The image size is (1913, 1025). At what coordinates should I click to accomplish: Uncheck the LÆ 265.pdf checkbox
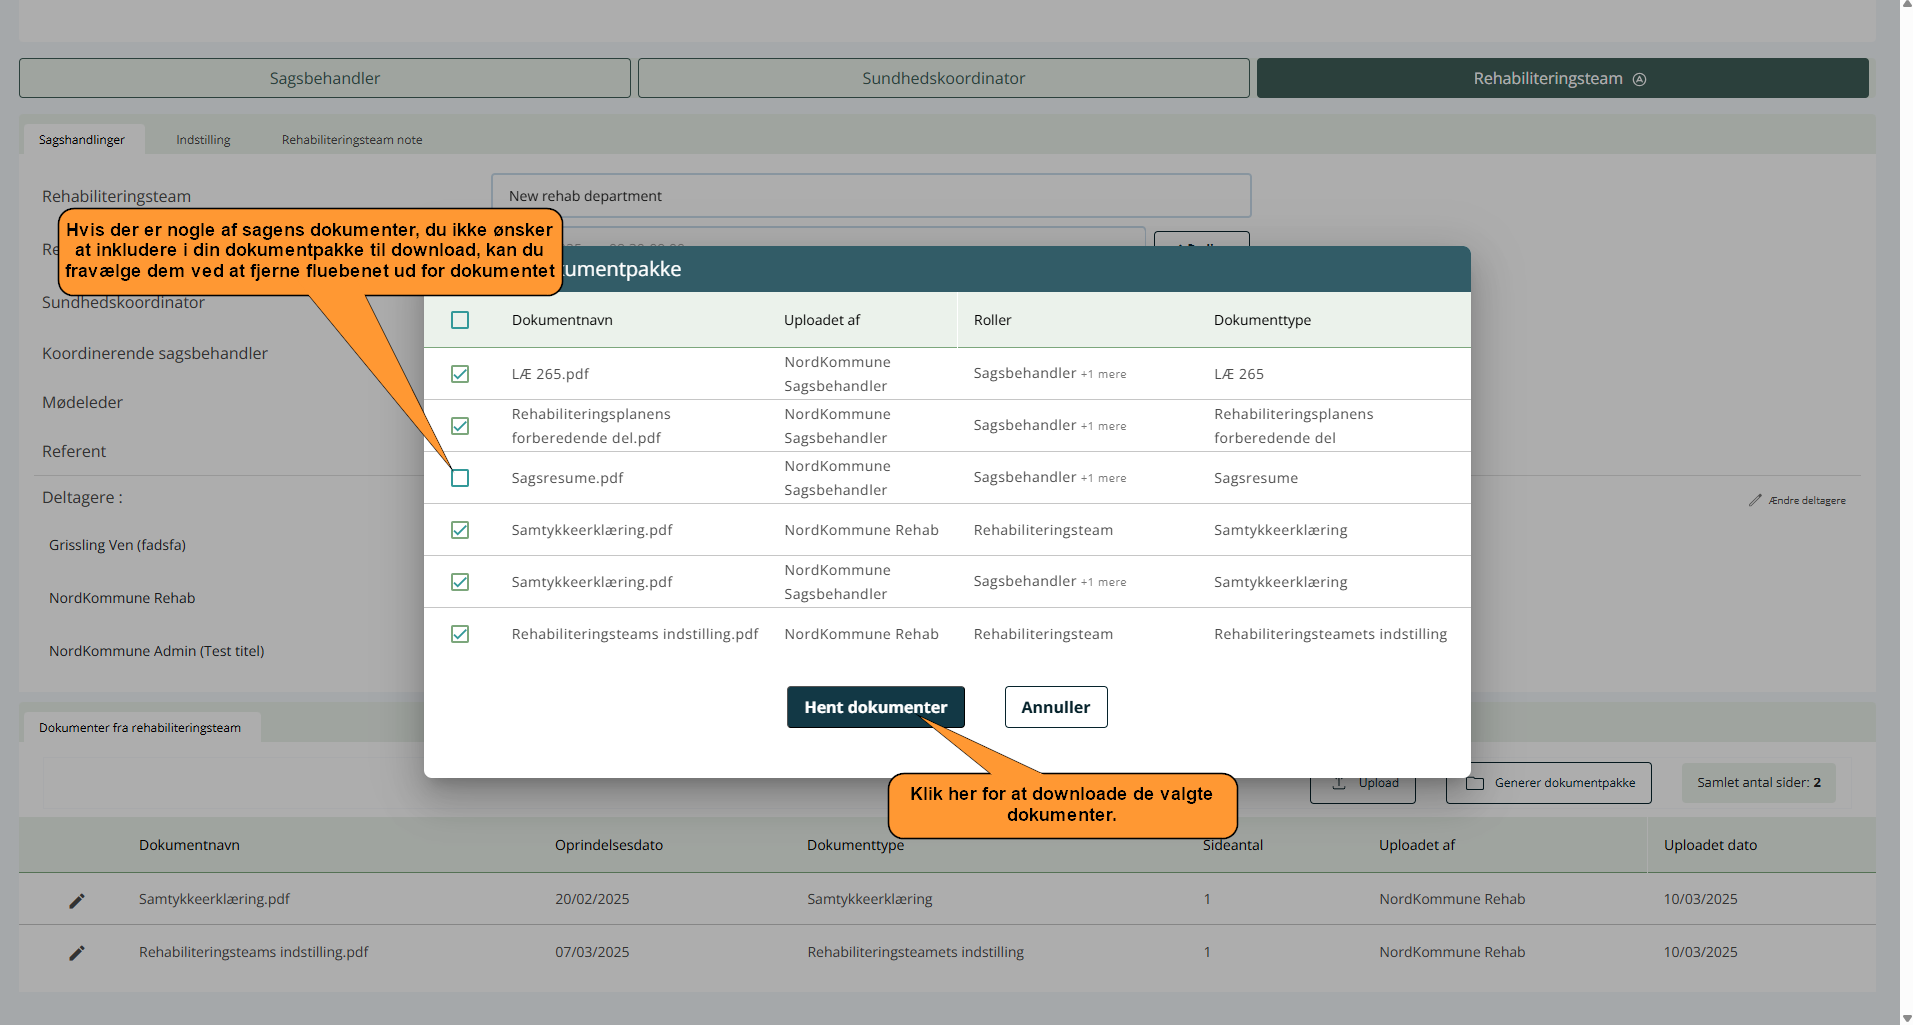pyautogui.click(x=460, y=374)
